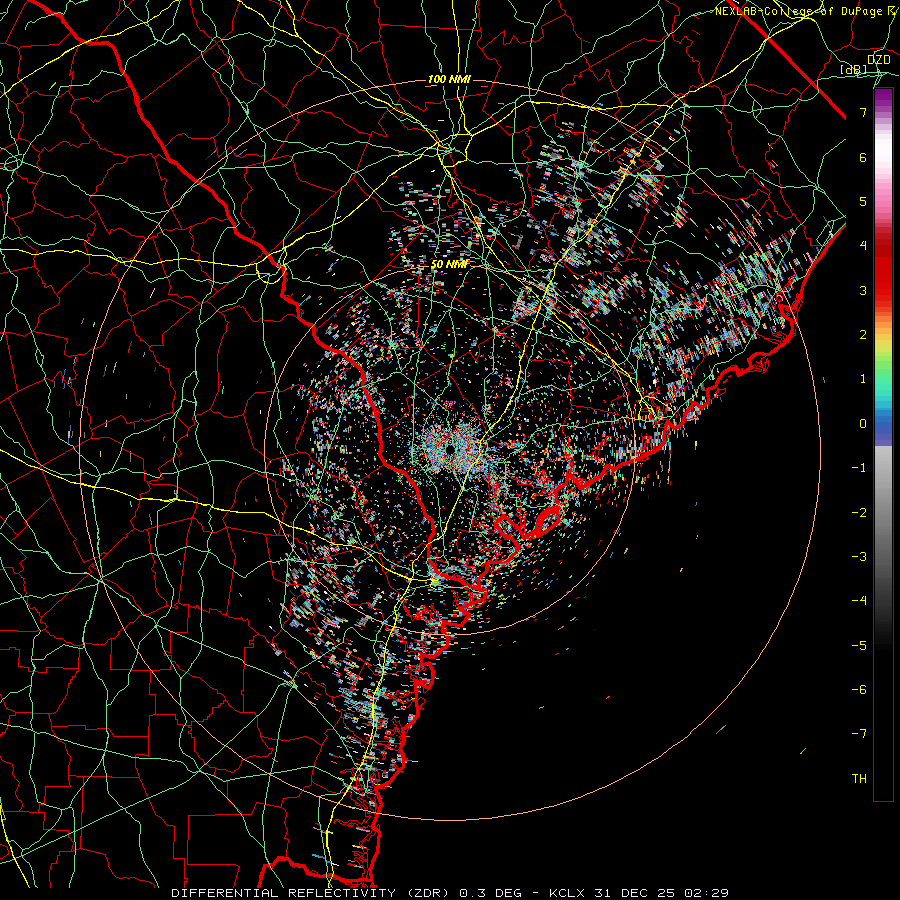The image size is (900, 900).
Task: Click the -6 value on the dB scale
Action: (x=859, y=690)
